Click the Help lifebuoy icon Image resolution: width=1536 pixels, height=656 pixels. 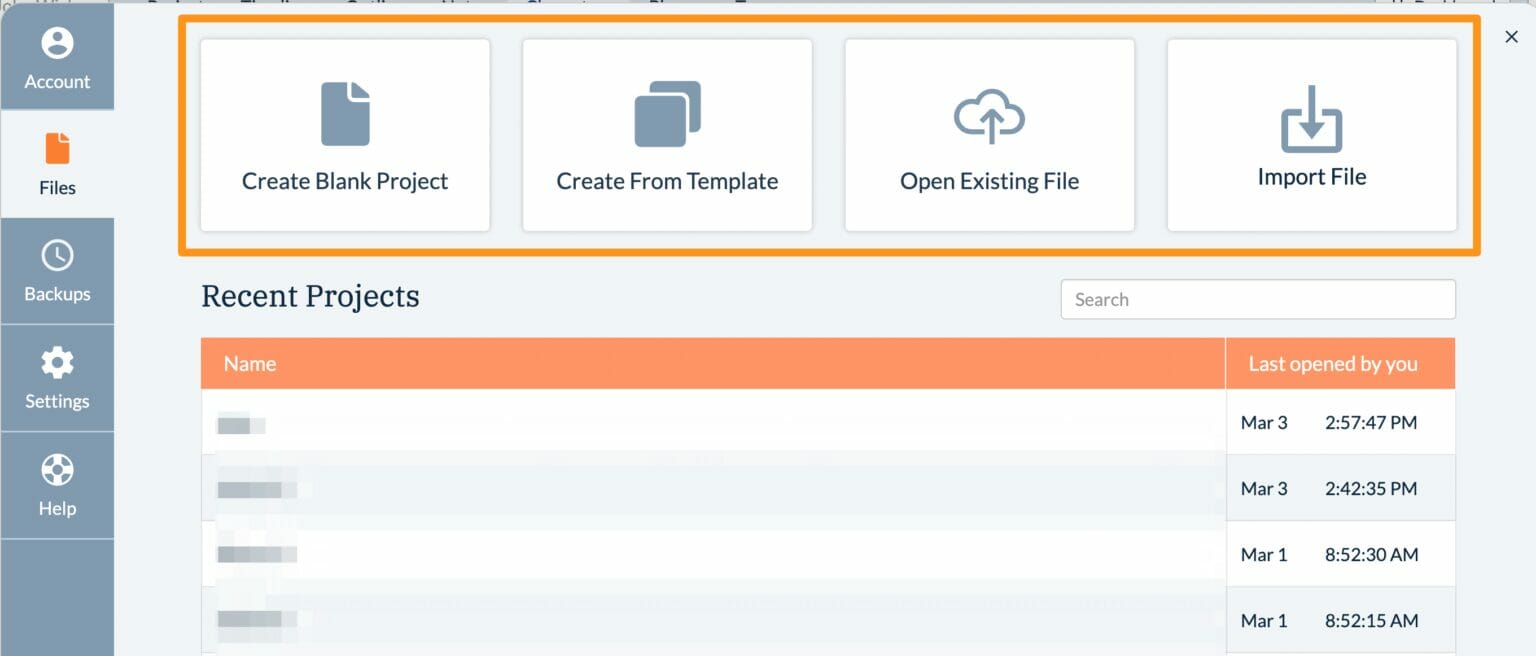(x=57, y=470)
